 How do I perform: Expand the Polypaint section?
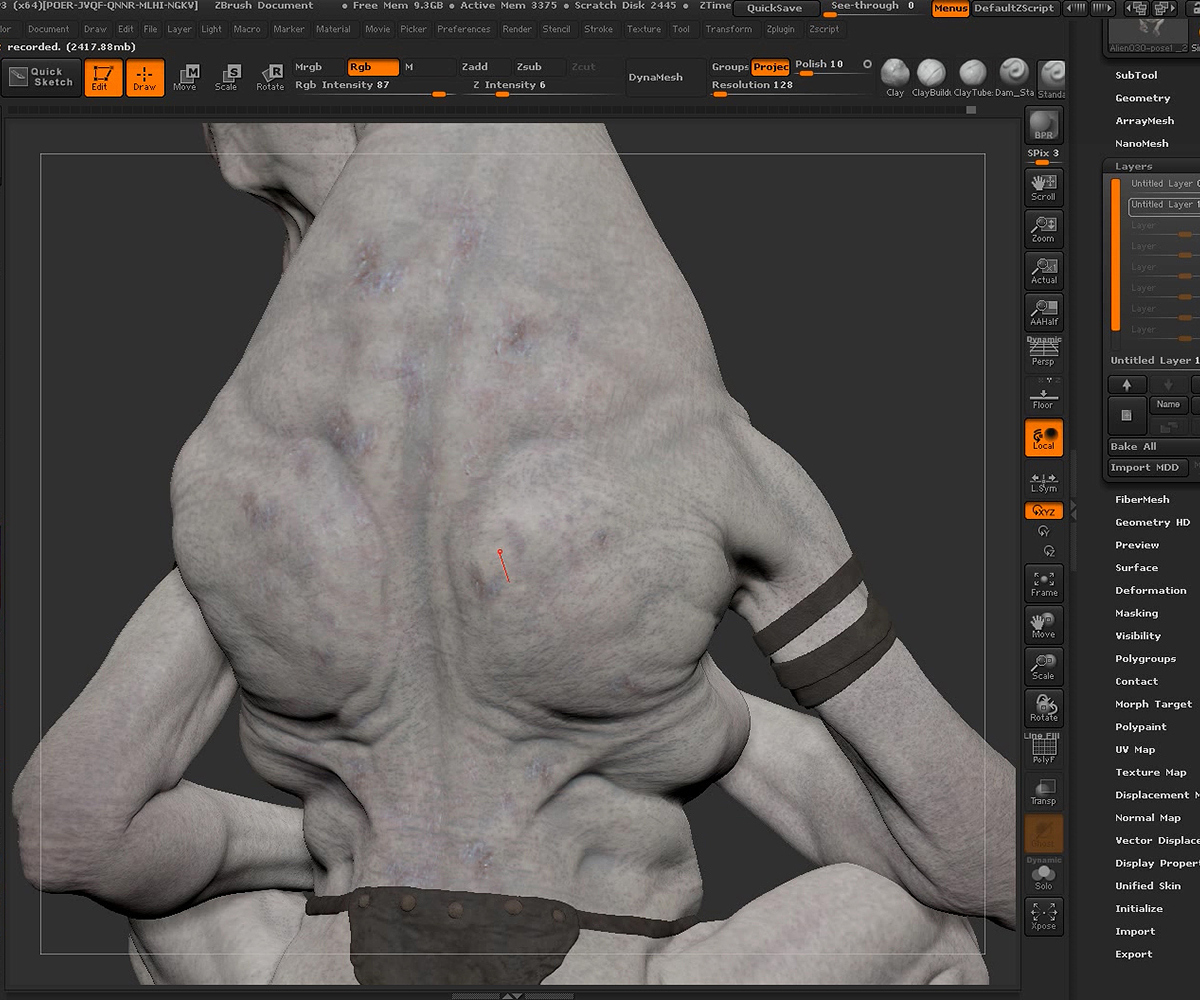point(1141,727)
